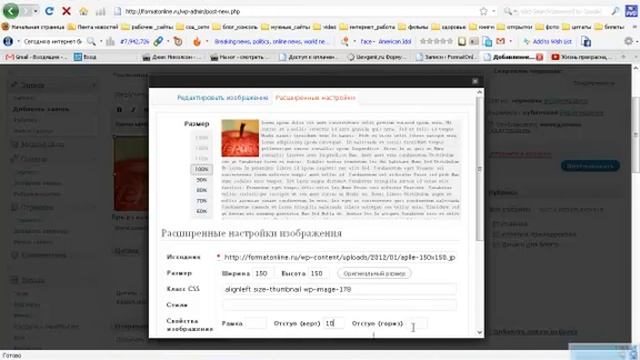Open the фото bookmark folder
The image size is (640, 360).
pos(548,27)
